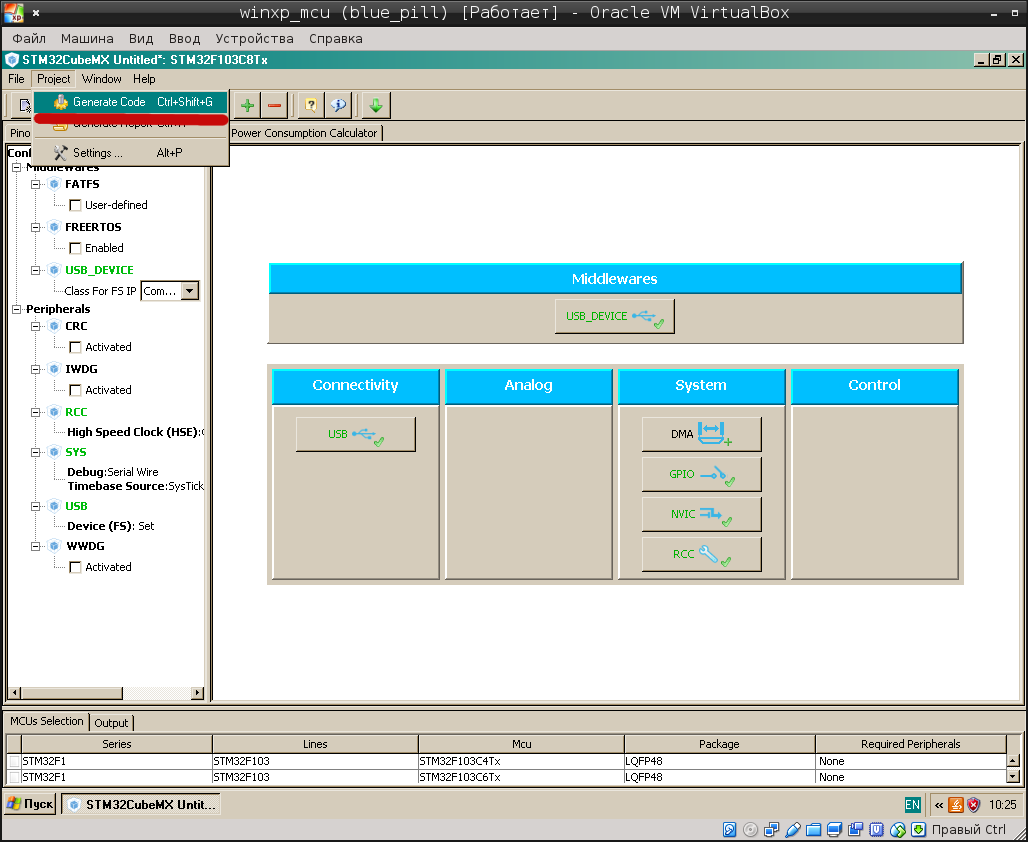This screenshot has width=1028, height=842.
Task: Click the EN language indicator
Action: coord(912,805)
